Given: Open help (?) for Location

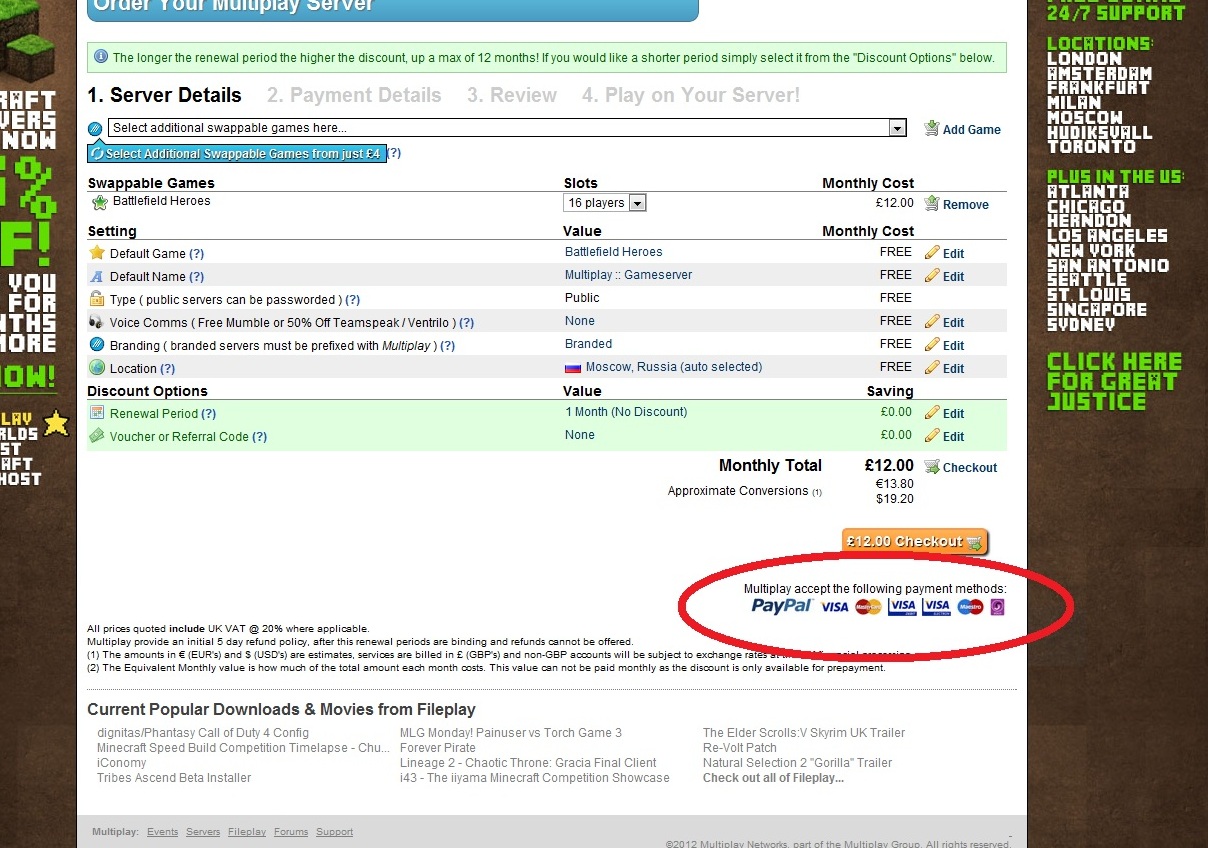Looking at the screenshot, I should (168, 369).
